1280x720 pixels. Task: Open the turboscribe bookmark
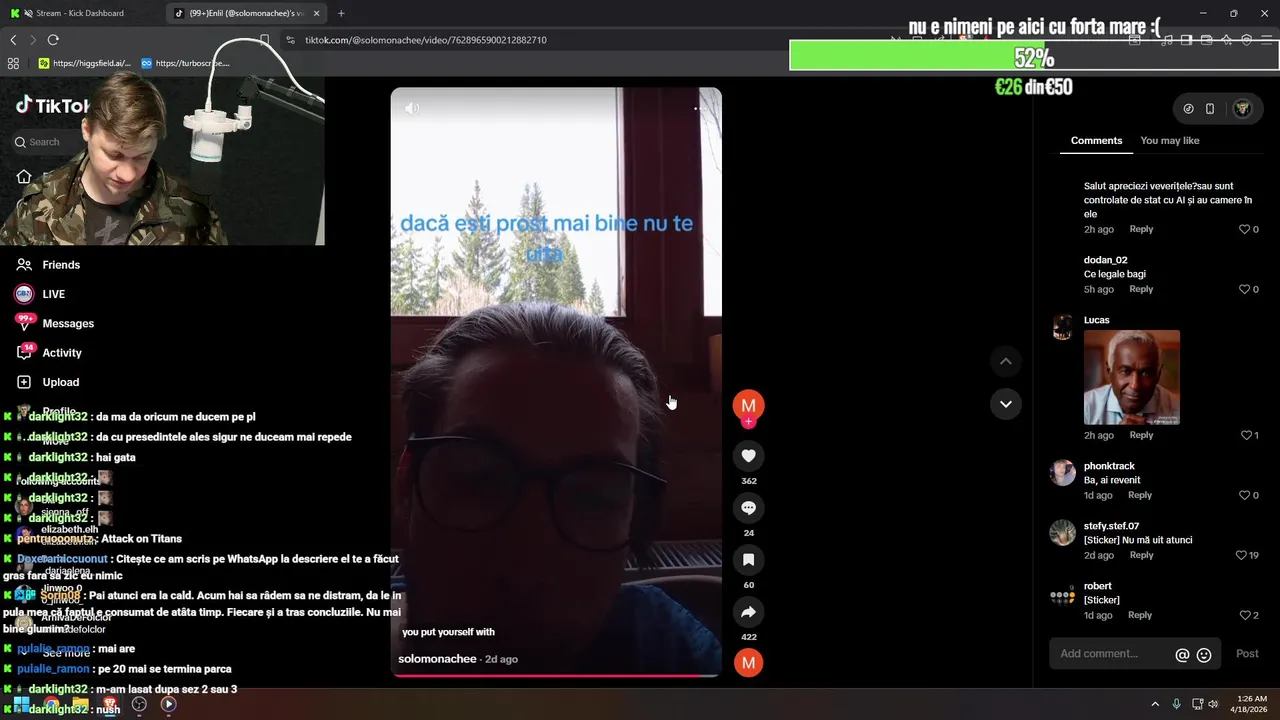[185, 63]
